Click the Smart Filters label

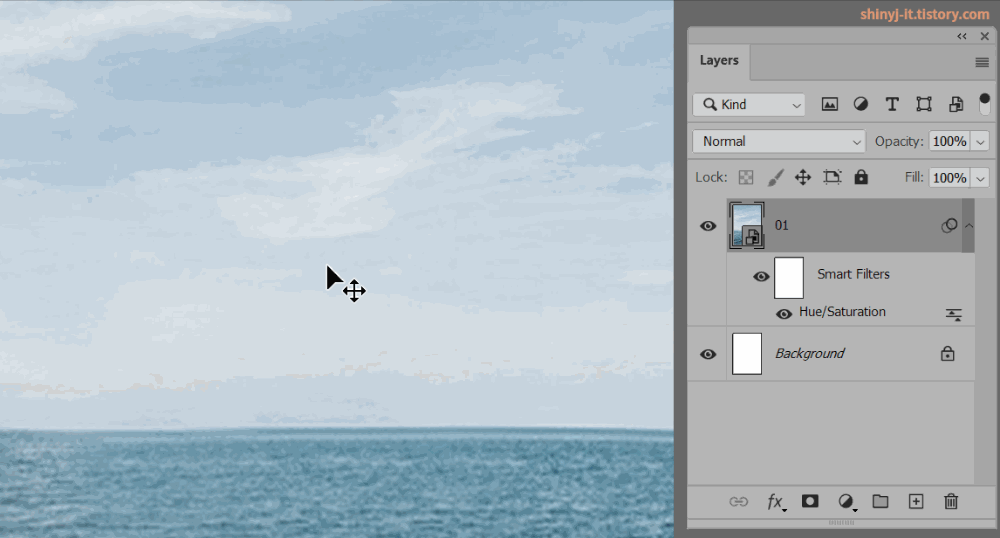coord(853,274)
